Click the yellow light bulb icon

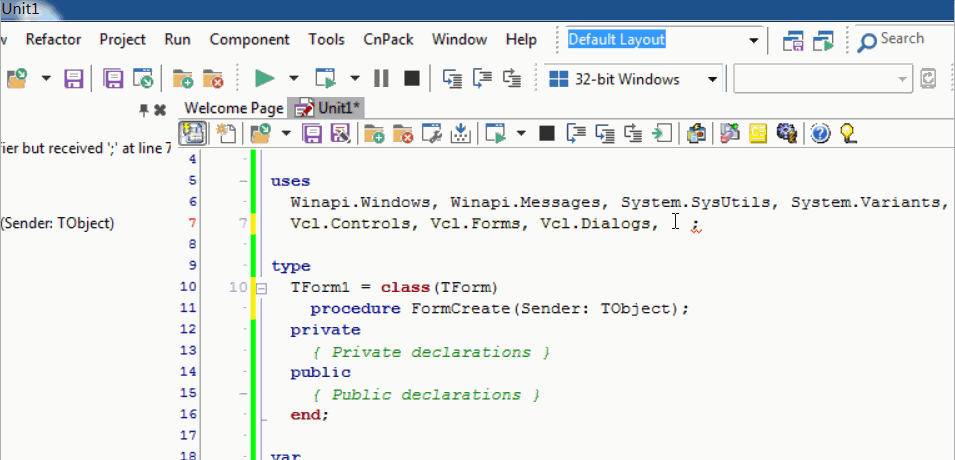pyautogui.click(x=848, y=133)
